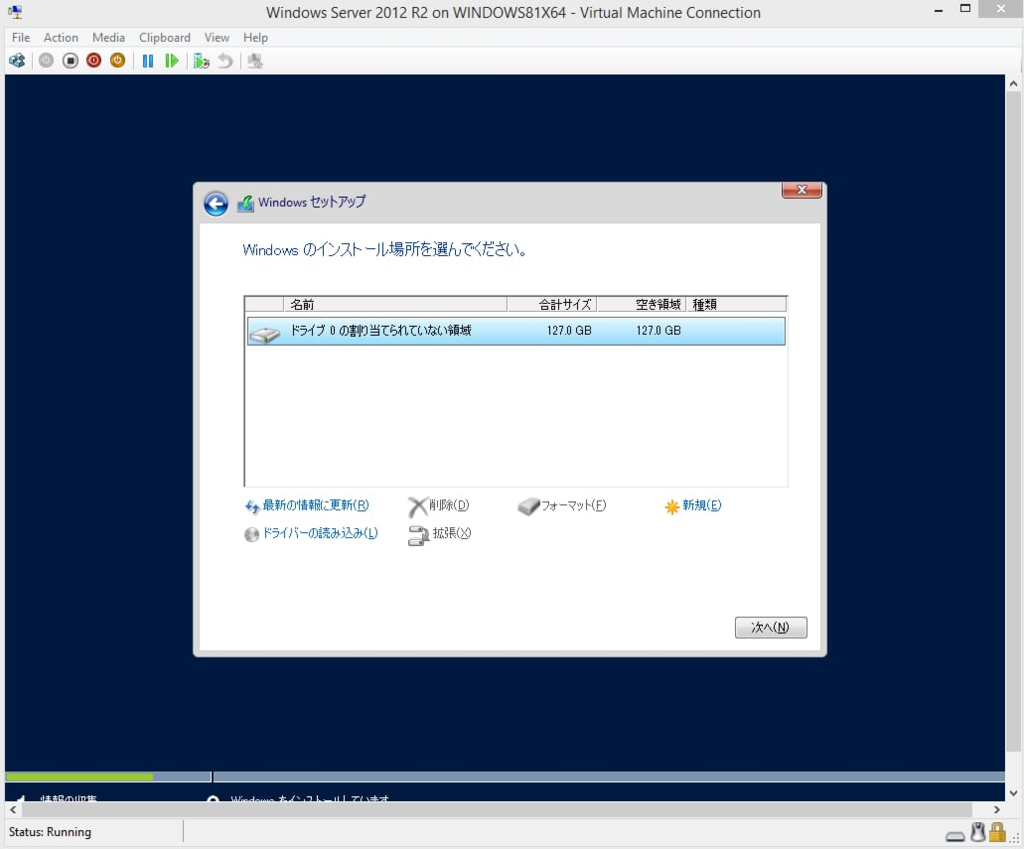Open the Clipboard menu

point(165,37)
